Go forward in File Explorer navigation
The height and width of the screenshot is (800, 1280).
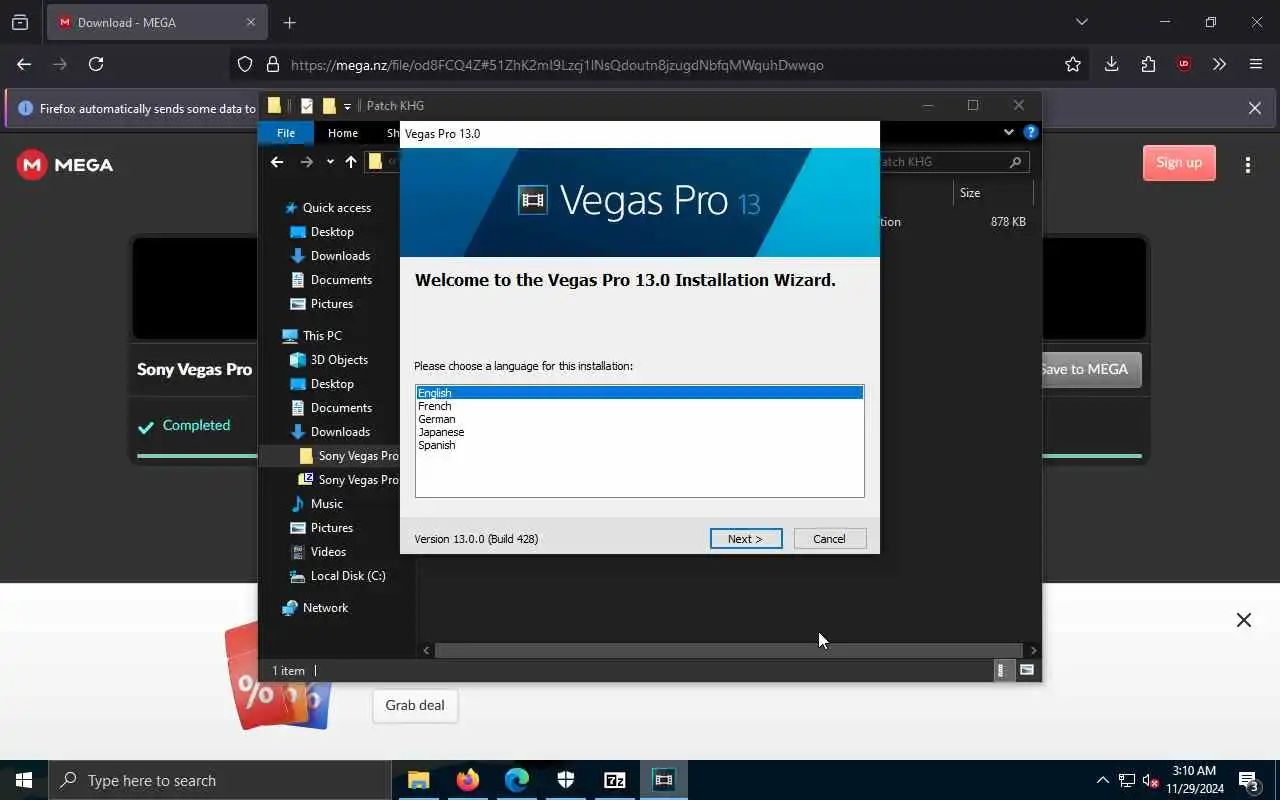(x=307, y=162)
